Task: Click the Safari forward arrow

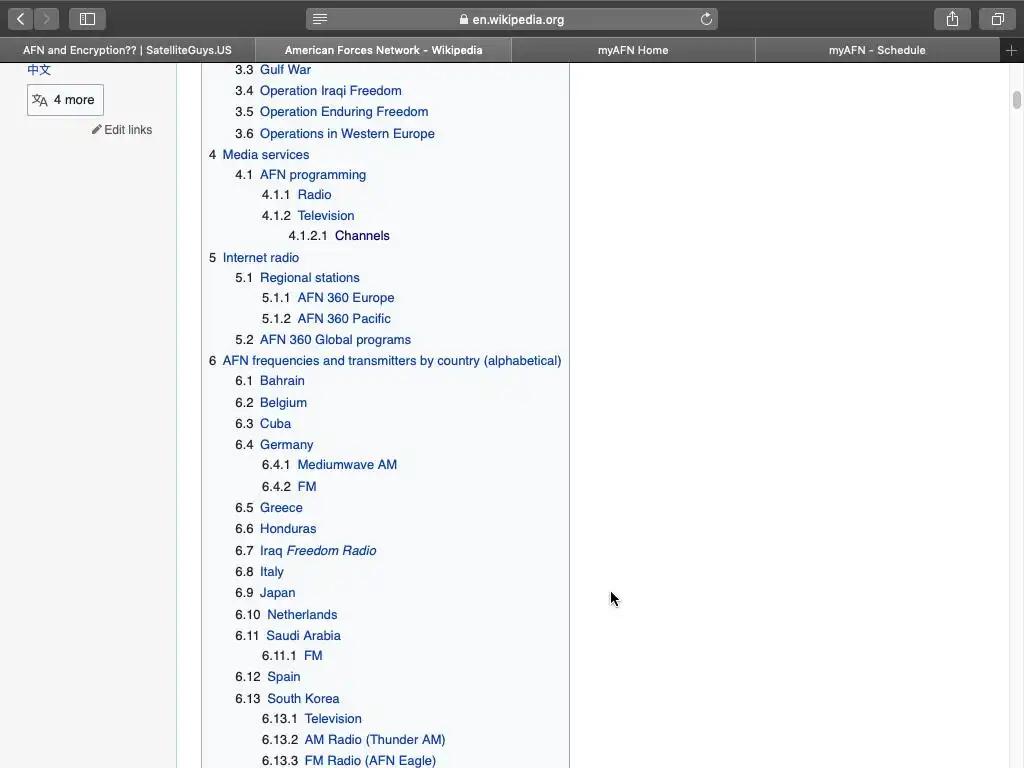Action: (46, 19)
